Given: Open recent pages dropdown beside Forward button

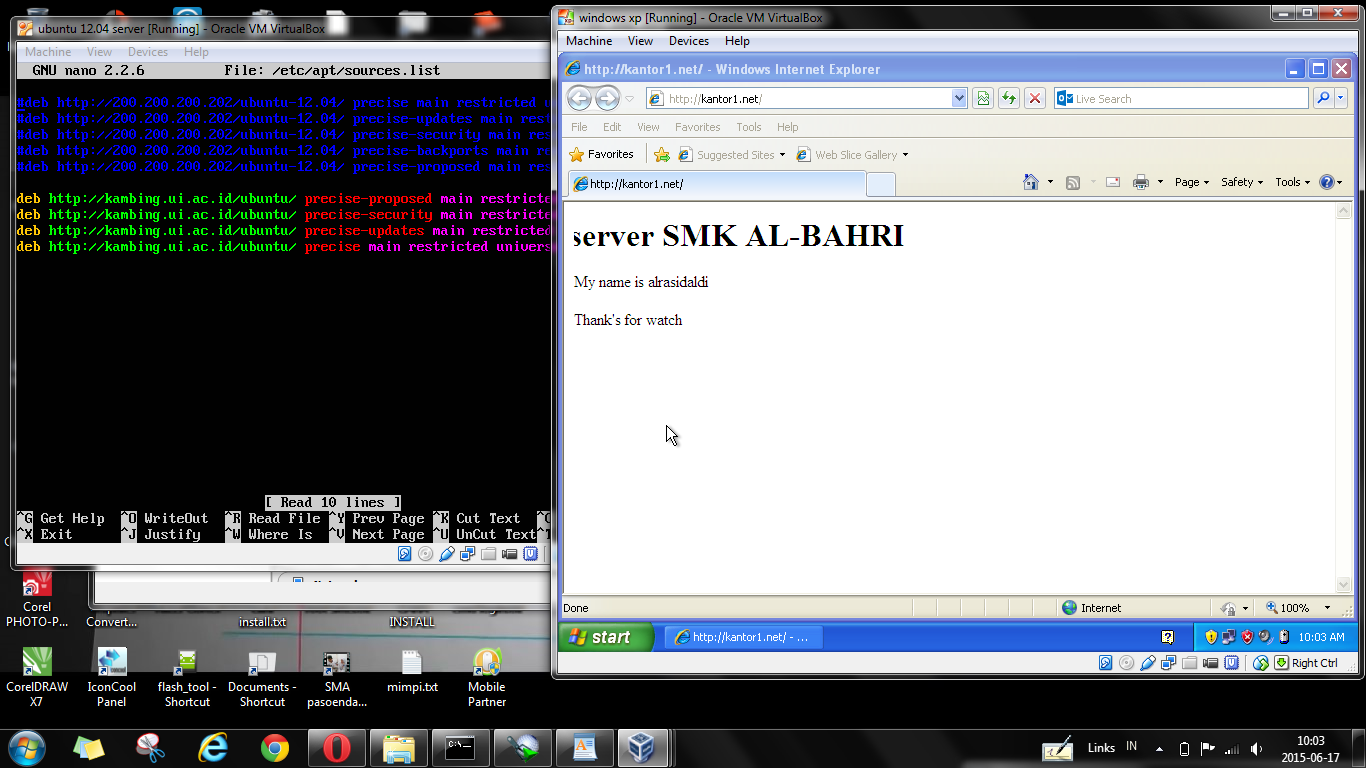Looking at the screenshot, I should pos(629,98).
